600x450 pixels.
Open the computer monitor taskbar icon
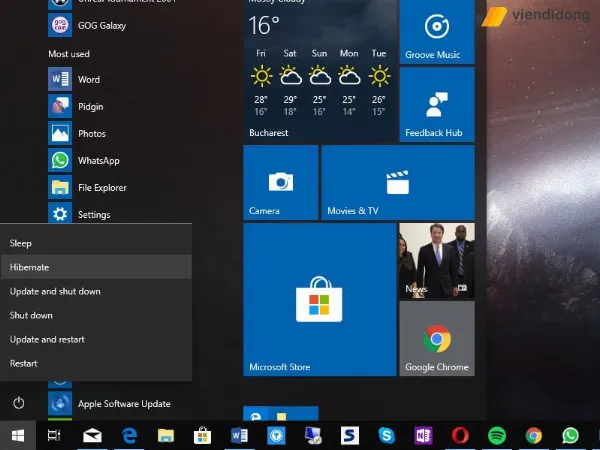click(313, 435)
